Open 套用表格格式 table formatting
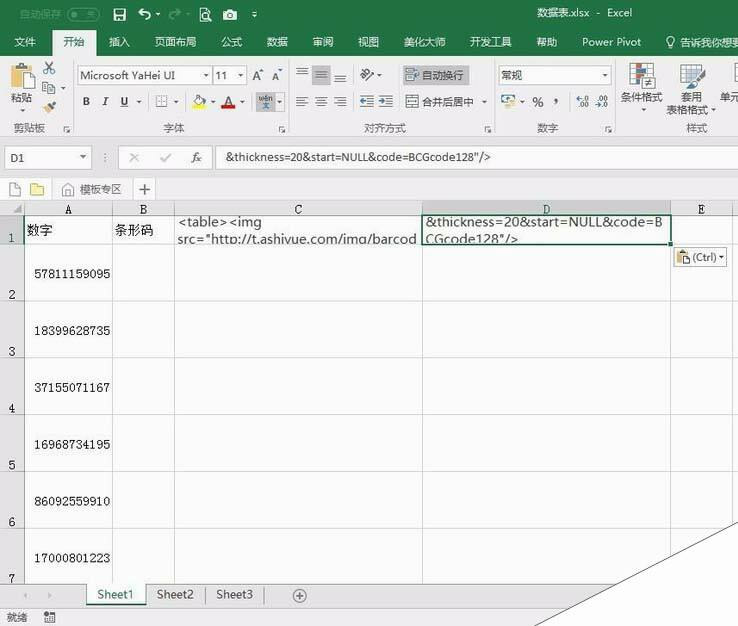Image resolution: width=738 pixels, height=626 pixels. [x=691, y=89]
